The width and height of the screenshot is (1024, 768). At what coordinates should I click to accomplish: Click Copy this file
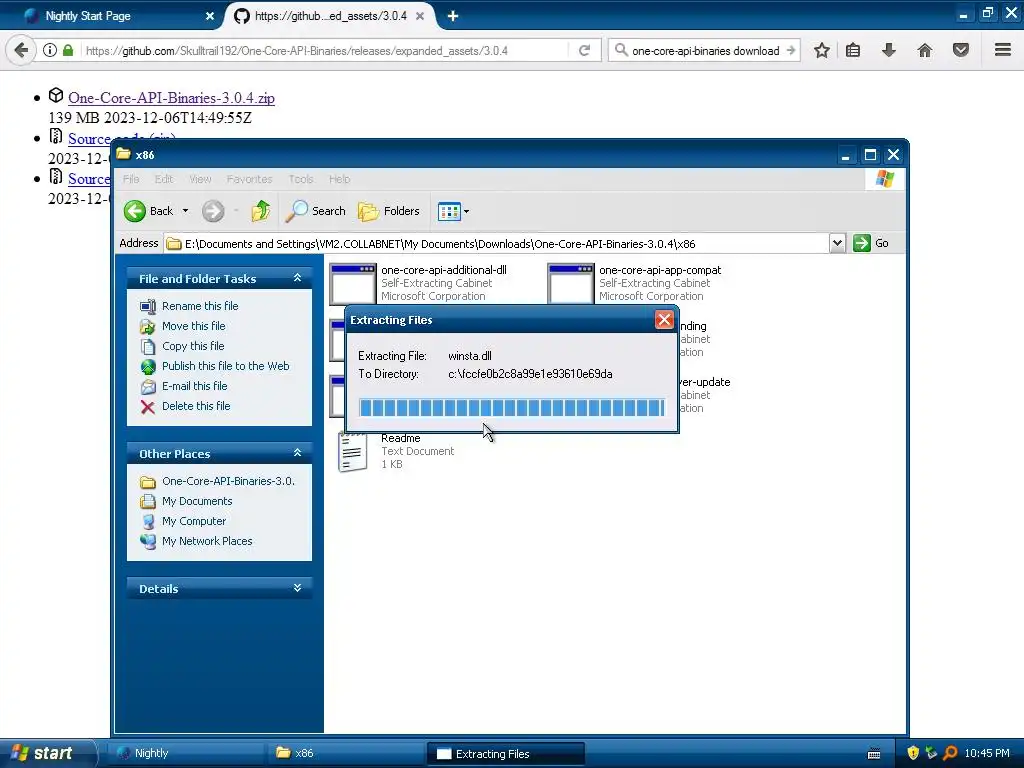point(193,346)
